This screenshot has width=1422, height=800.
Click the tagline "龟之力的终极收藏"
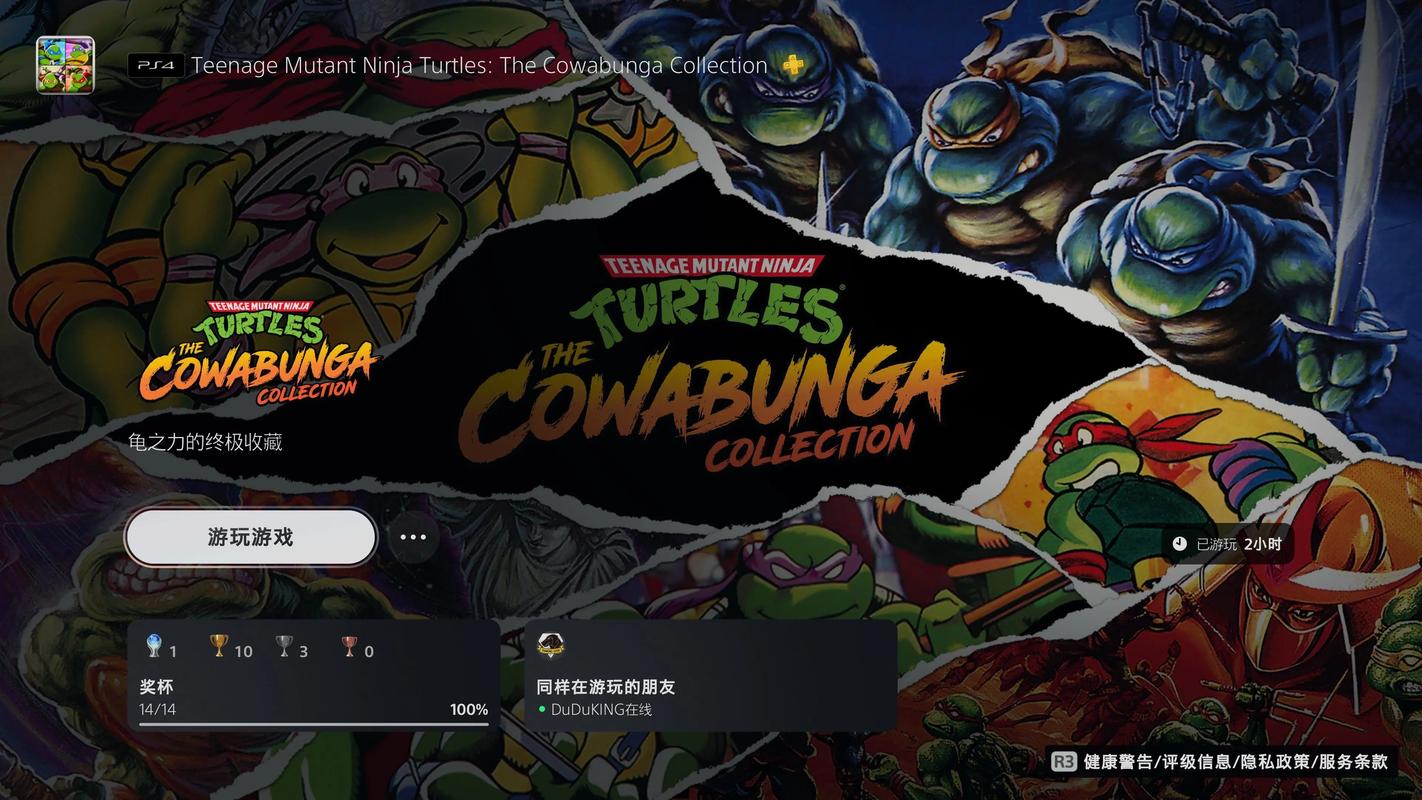pos(205,441)
